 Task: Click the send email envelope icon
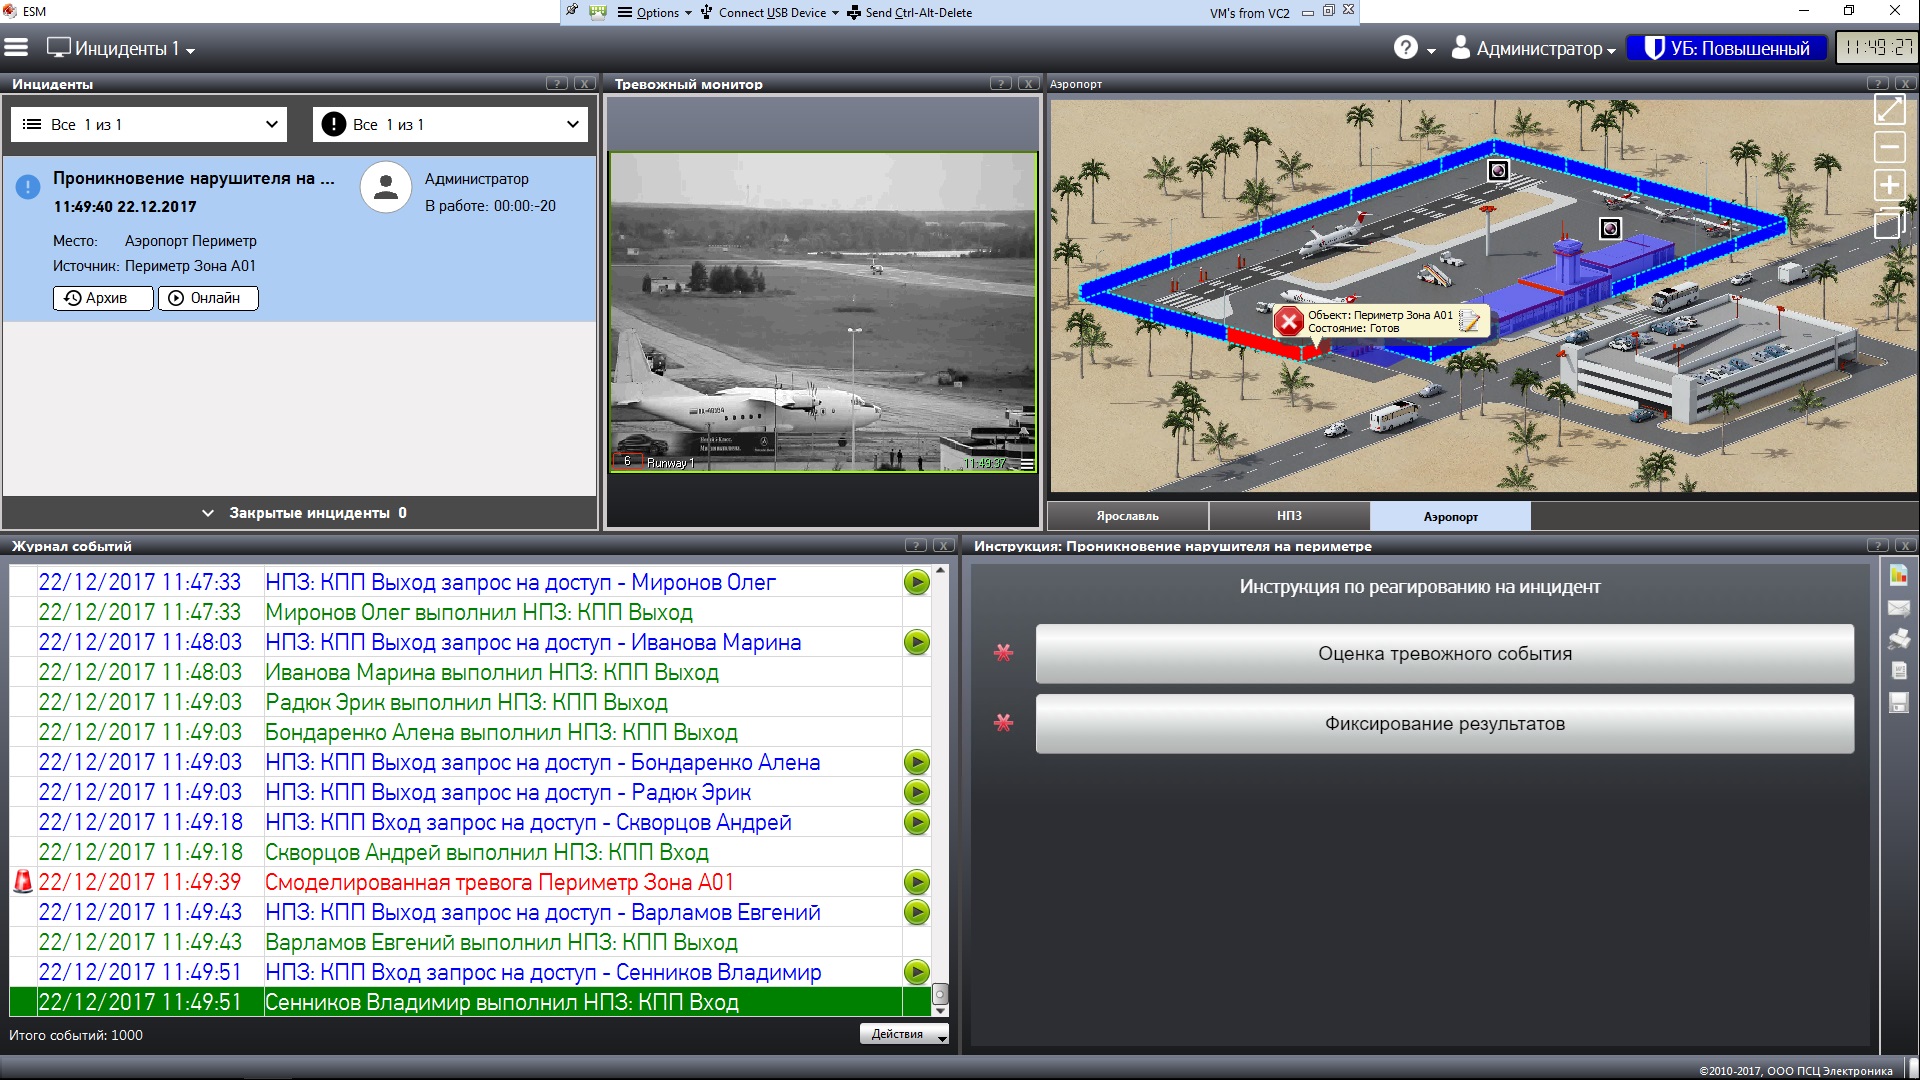point(1898,608)
